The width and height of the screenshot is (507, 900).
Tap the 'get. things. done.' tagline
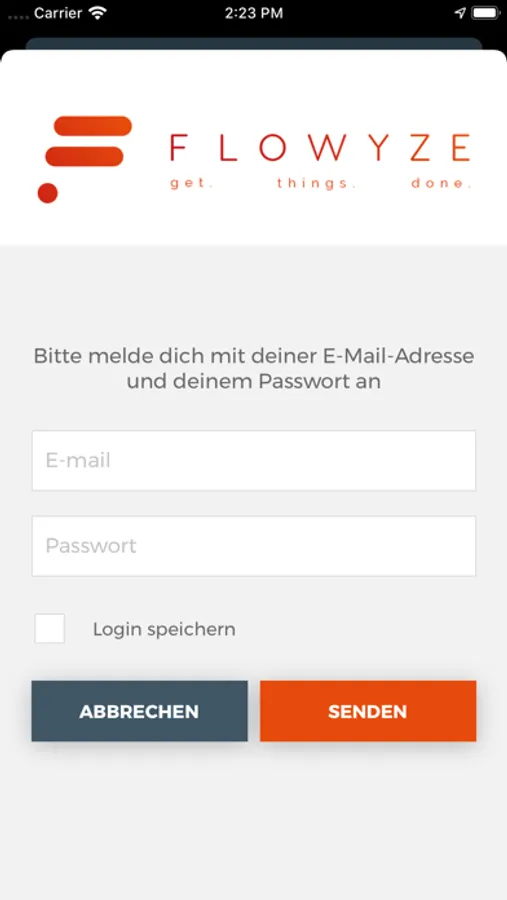[320, 184]
